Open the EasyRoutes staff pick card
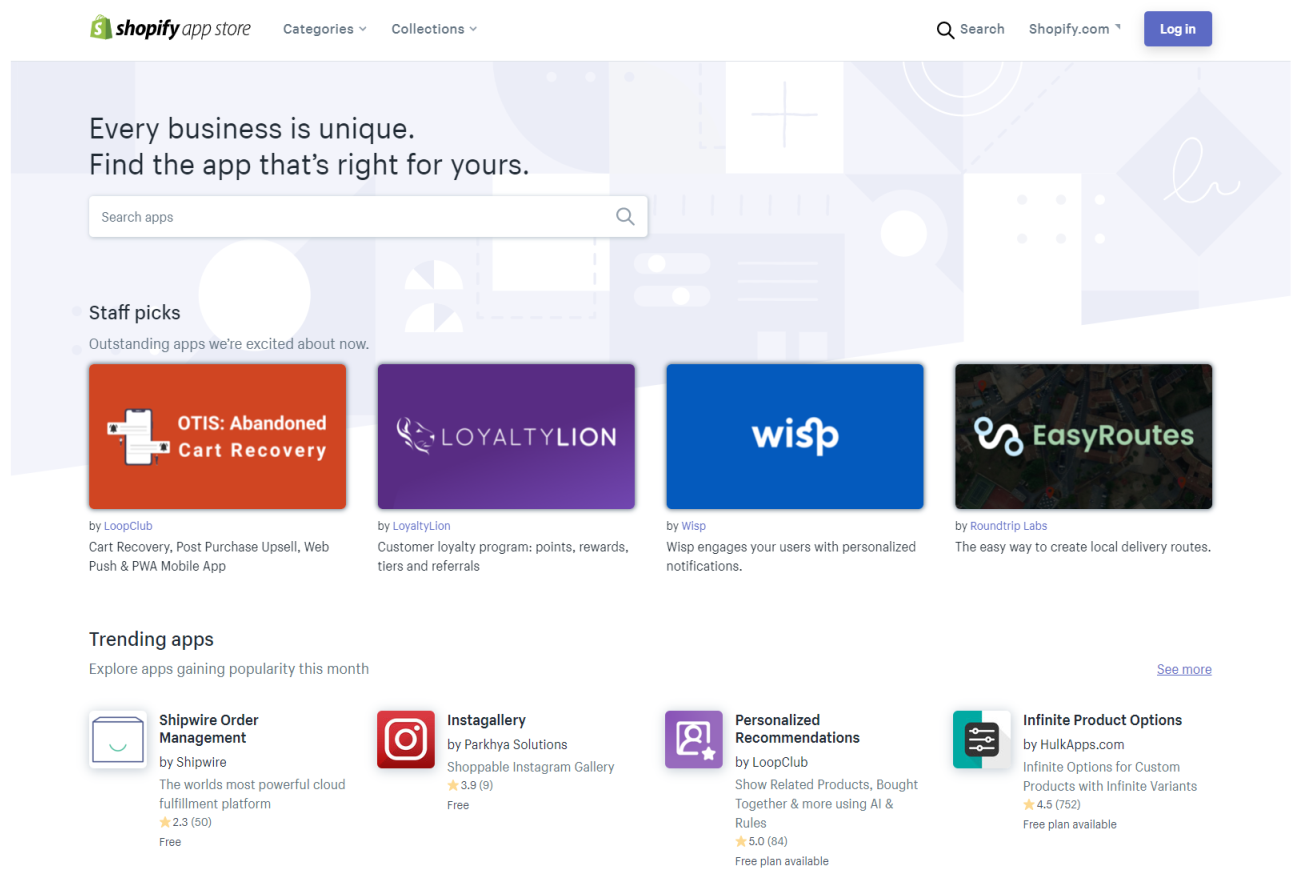This screenshot has height=886, width=1300. [x=1083, y=436]
